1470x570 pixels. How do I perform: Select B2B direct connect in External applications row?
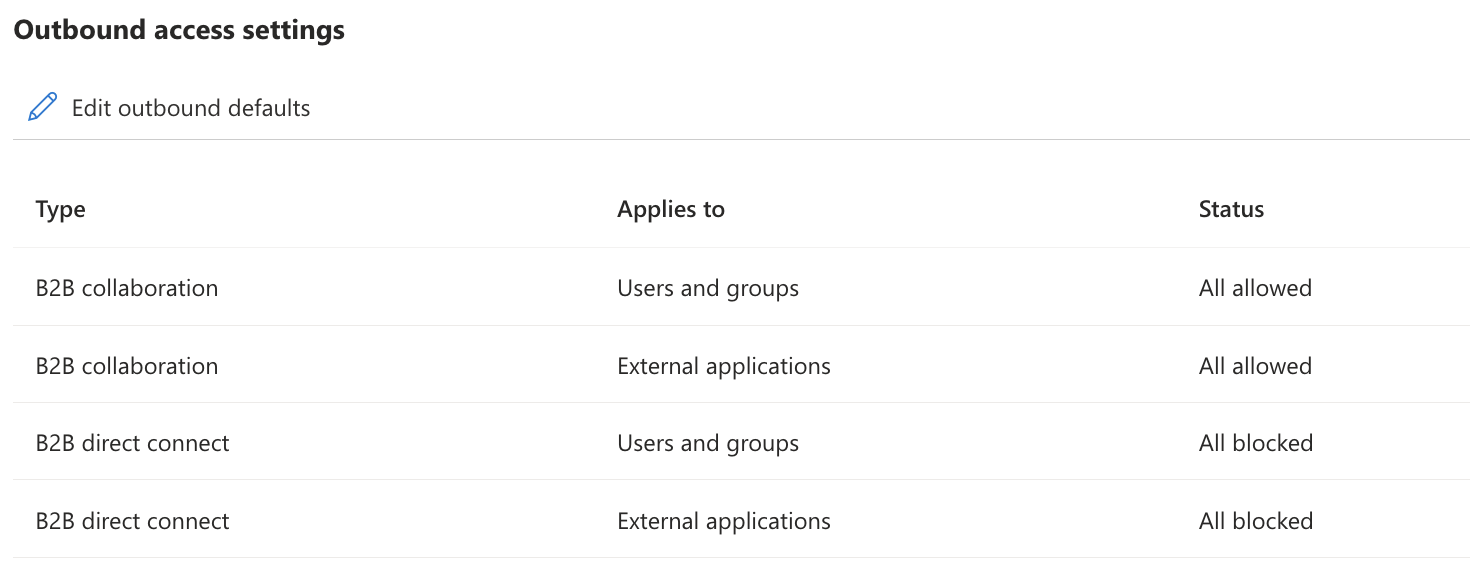[133, 521]
